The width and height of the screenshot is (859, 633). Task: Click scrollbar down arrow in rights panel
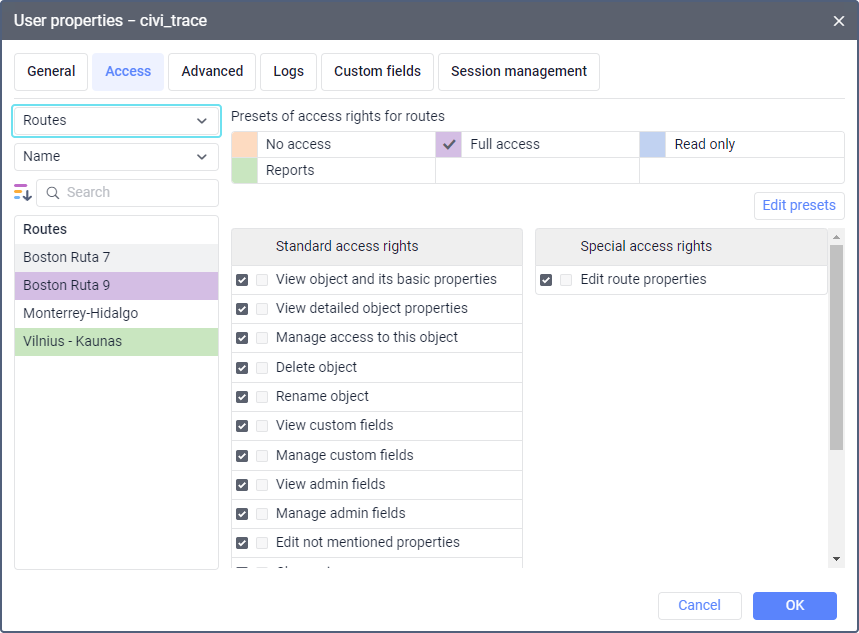pos(836,558)
